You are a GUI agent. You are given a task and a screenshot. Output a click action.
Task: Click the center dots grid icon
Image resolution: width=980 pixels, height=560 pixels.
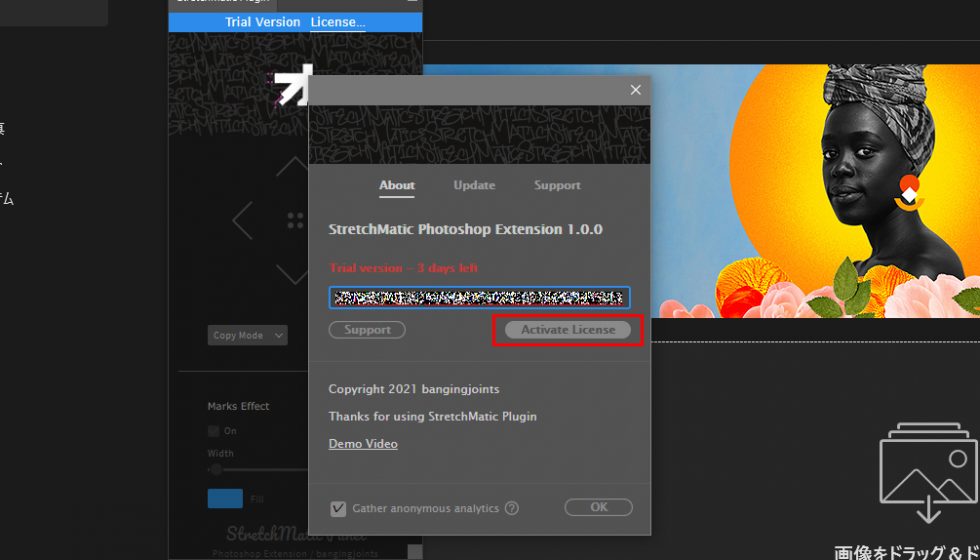click(x=295, y=221)
